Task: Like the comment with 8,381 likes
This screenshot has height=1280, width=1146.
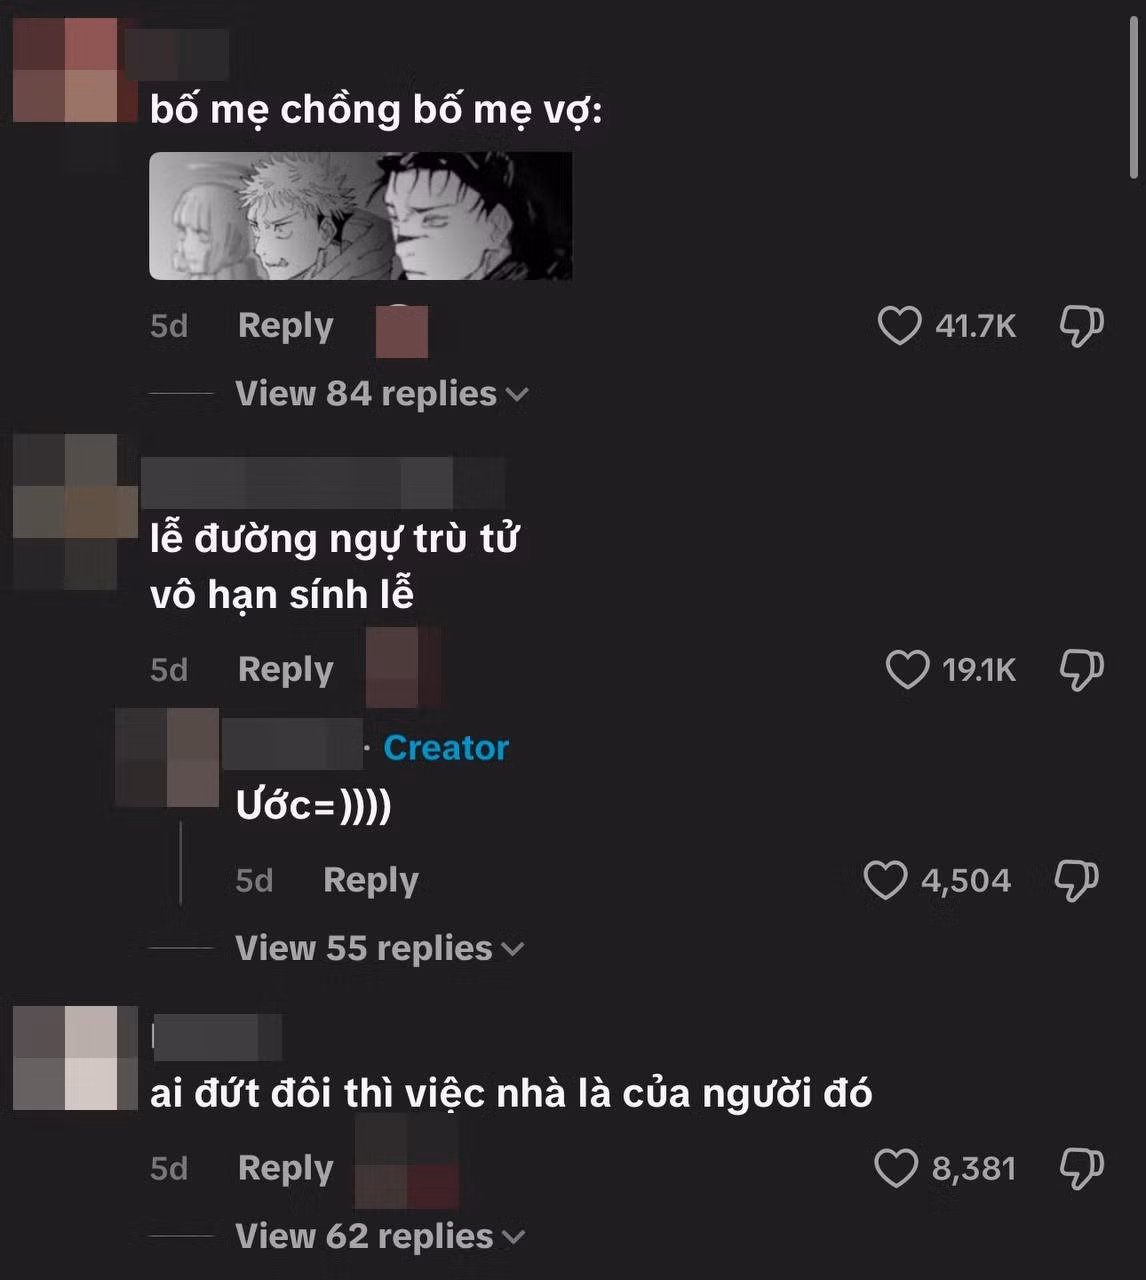Action: 896,1168
